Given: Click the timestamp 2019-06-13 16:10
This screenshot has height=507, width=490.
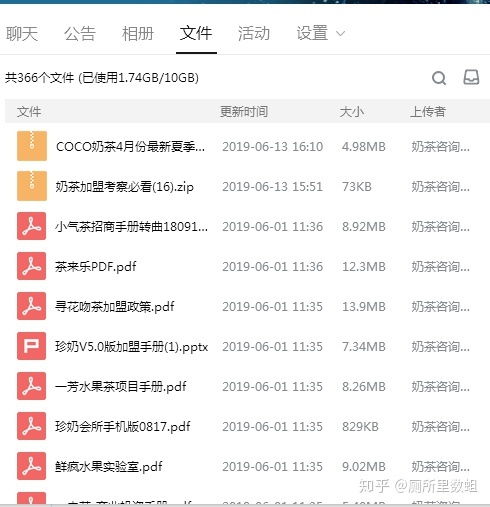Looking at the screenshot, I should 273,147.
